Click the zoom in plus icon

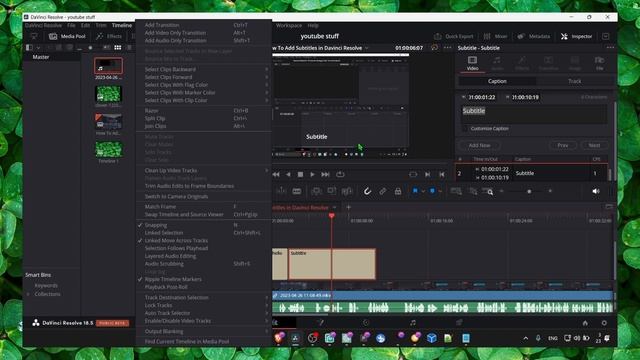[550, 191]
